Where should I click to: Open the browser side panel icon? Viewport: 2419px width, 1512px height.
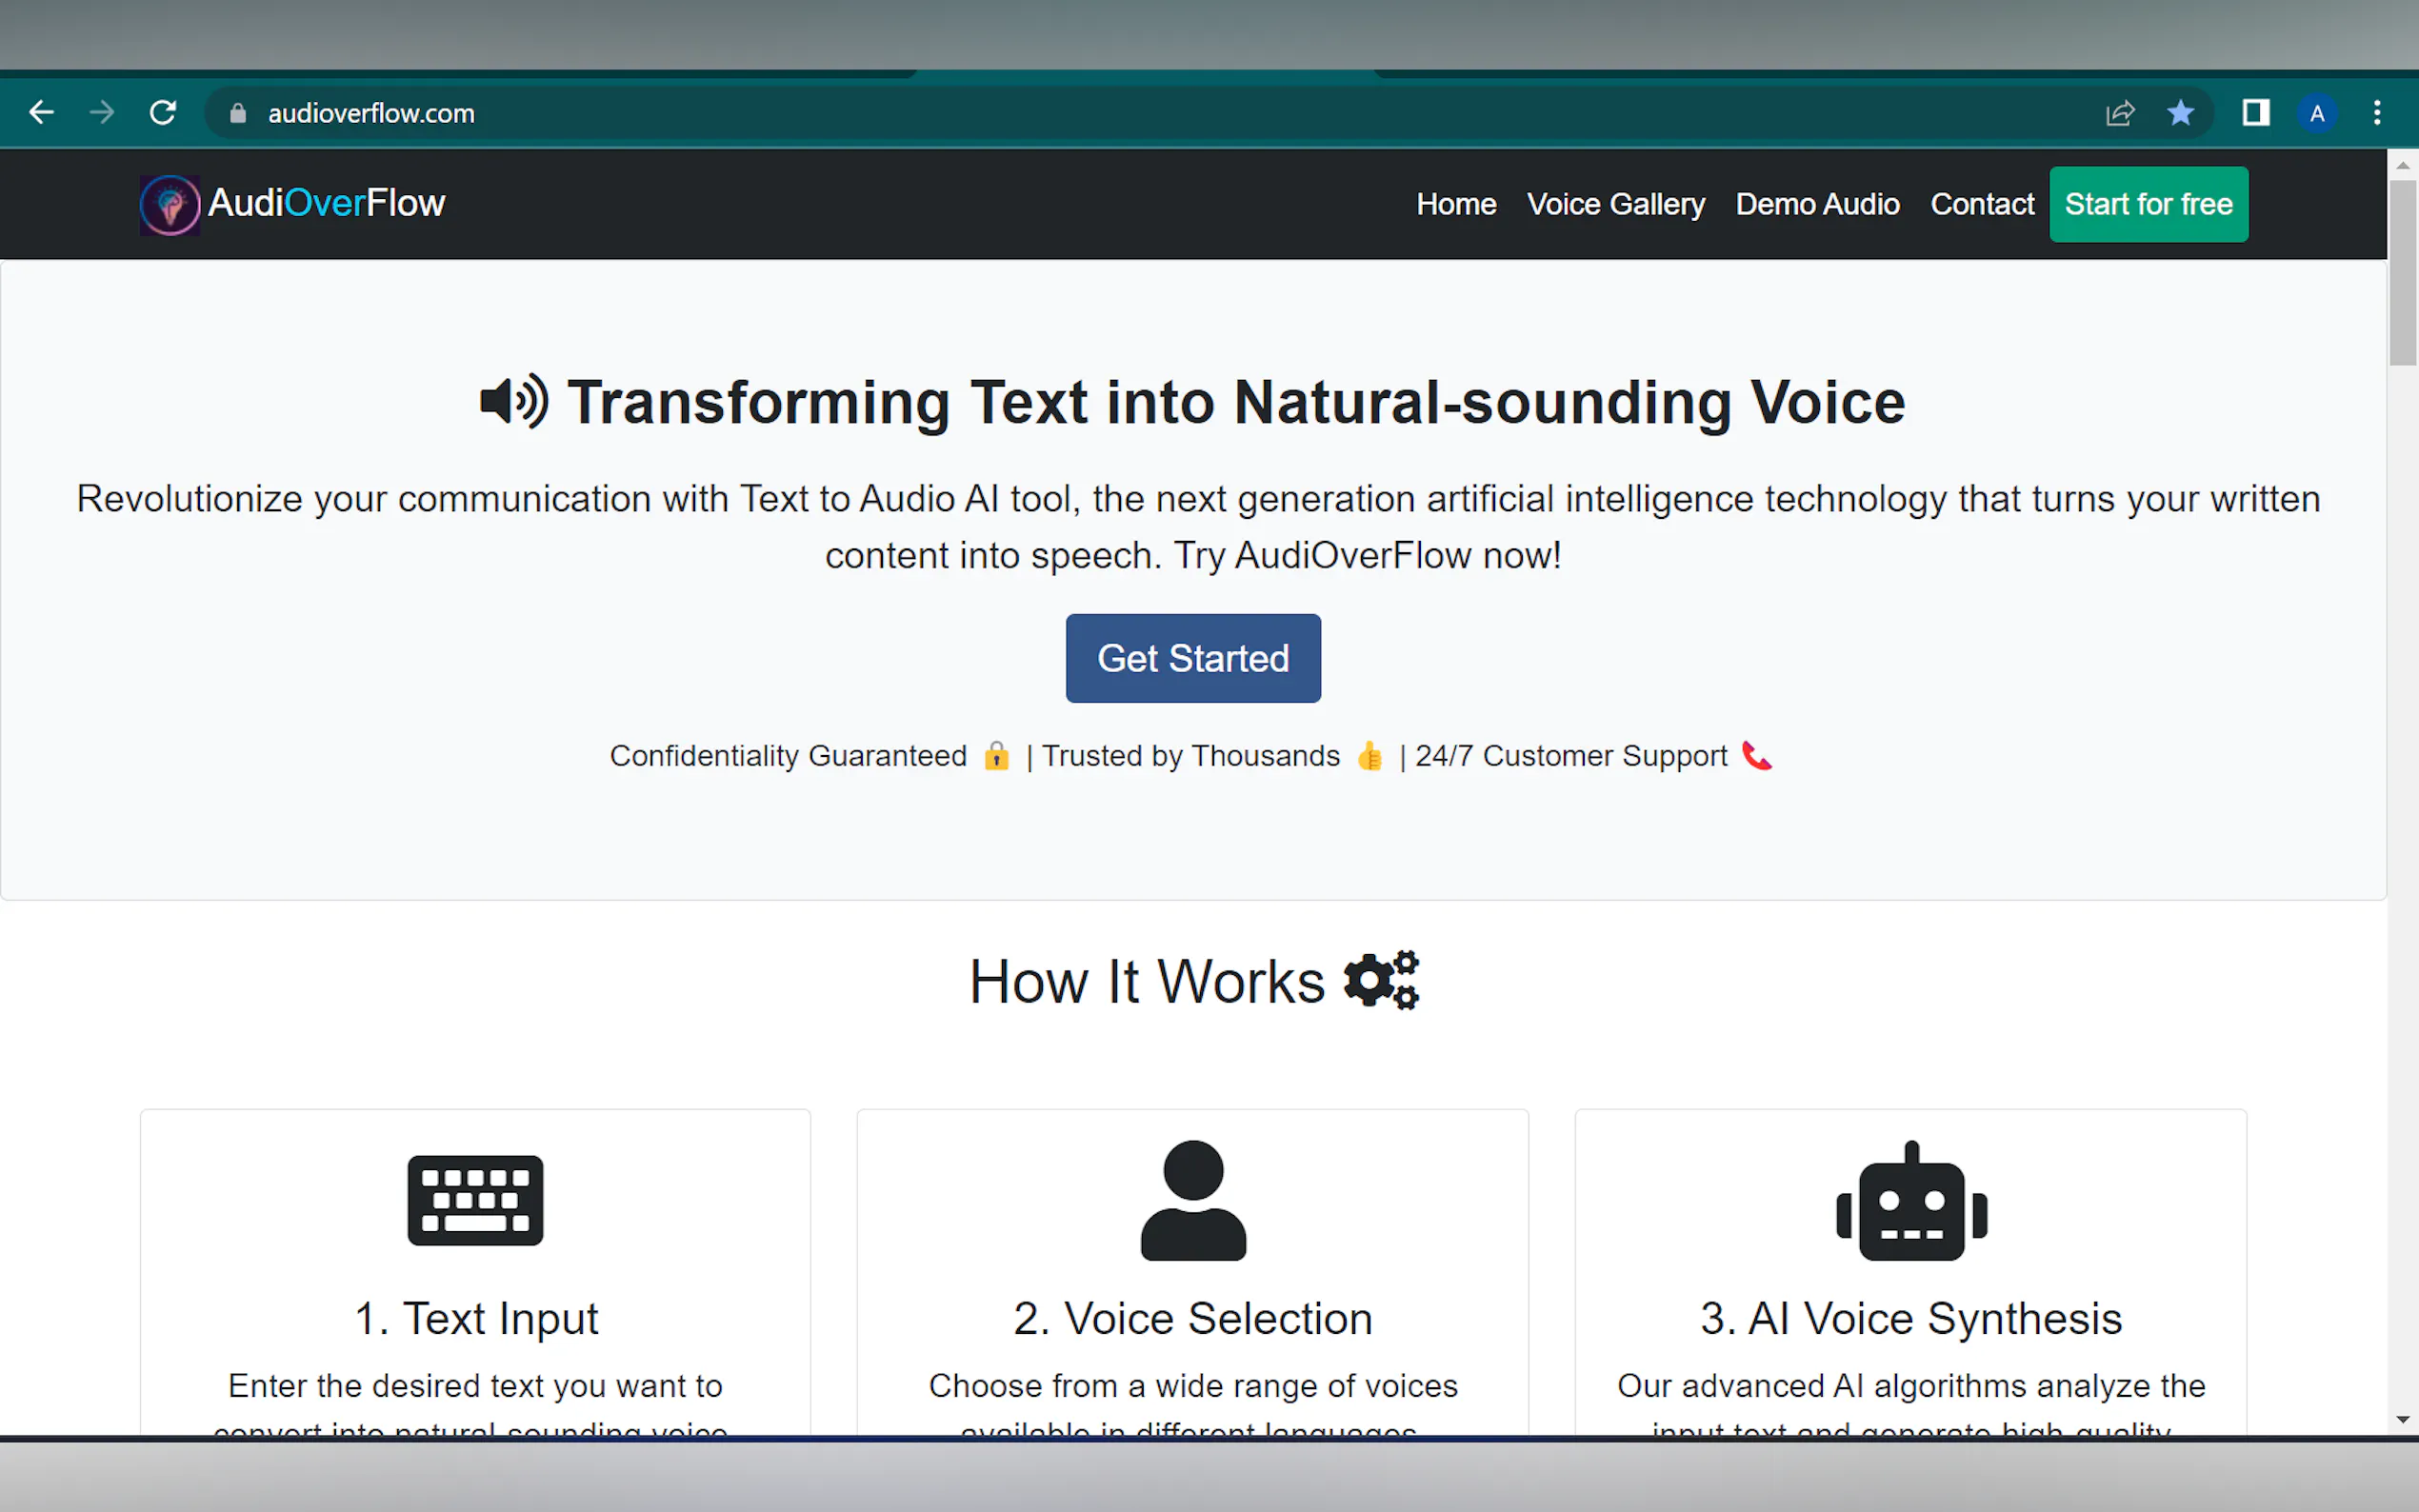pos(2255,113)
